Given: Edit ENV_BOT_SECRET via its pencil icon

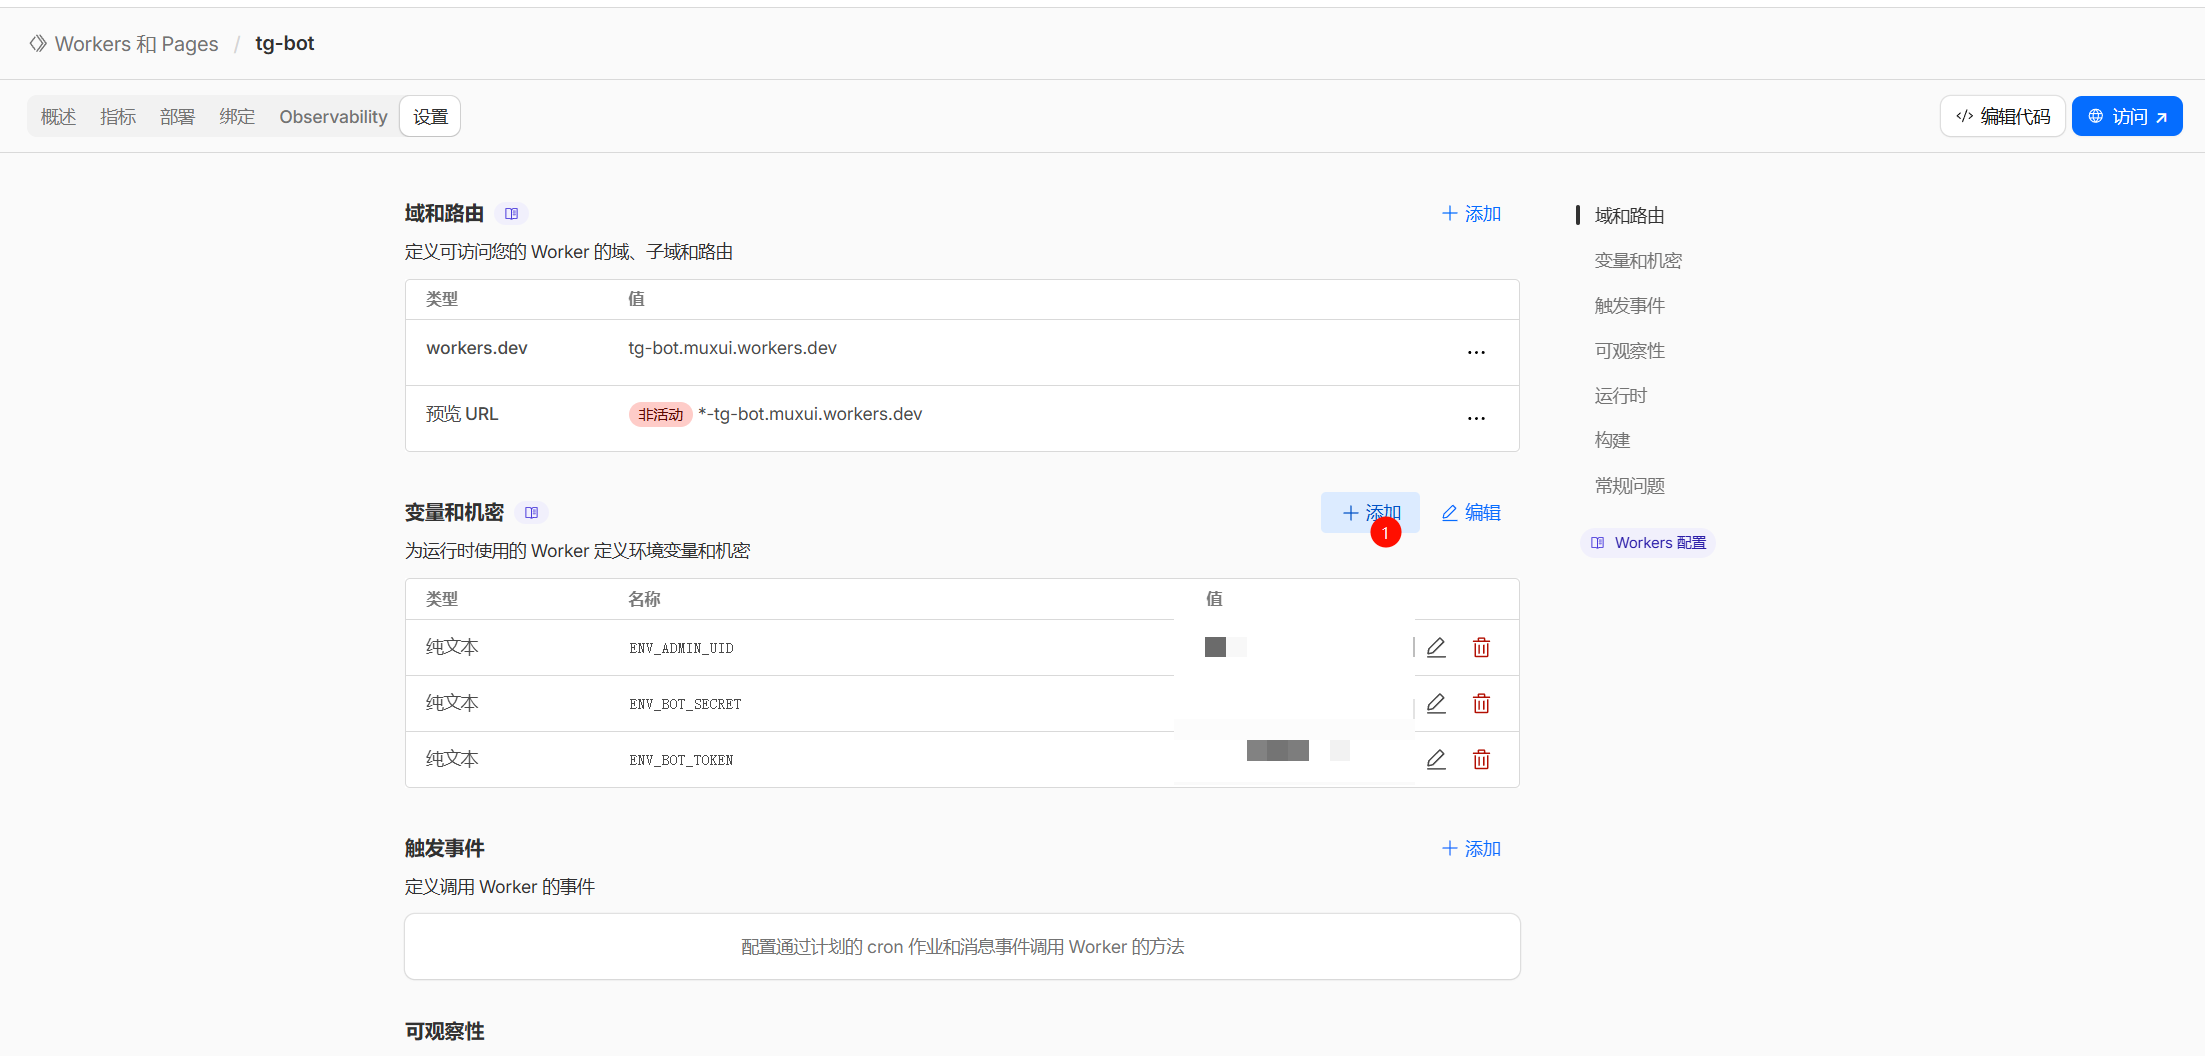Looking at the screenshot, I should click(x=1436, y=703).
